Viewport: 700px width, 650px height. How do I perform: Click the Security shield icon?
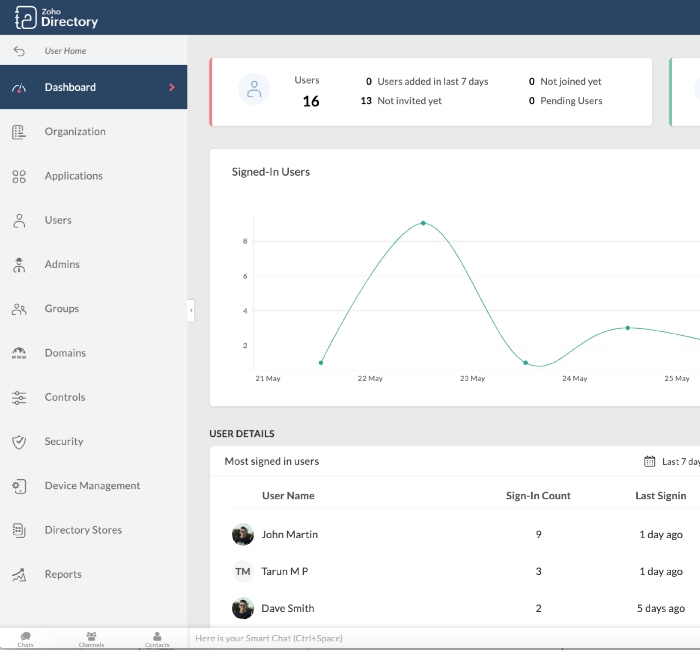(x=19, y=442)
